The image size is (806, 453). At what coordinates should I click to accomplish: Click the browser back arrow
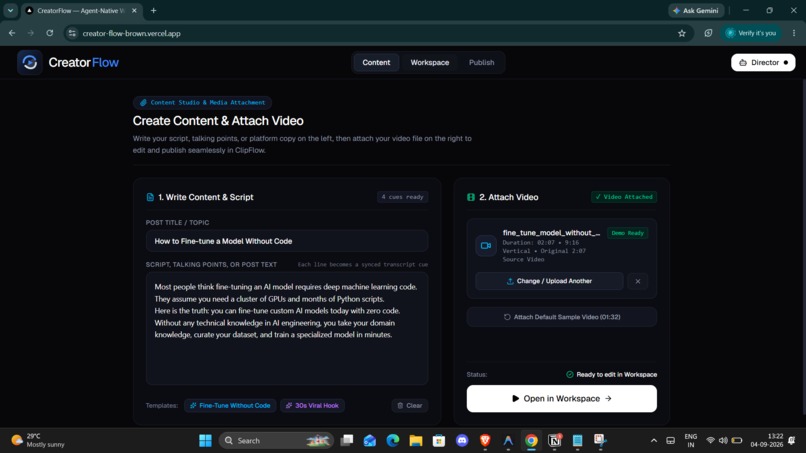(x=12, y=33)
